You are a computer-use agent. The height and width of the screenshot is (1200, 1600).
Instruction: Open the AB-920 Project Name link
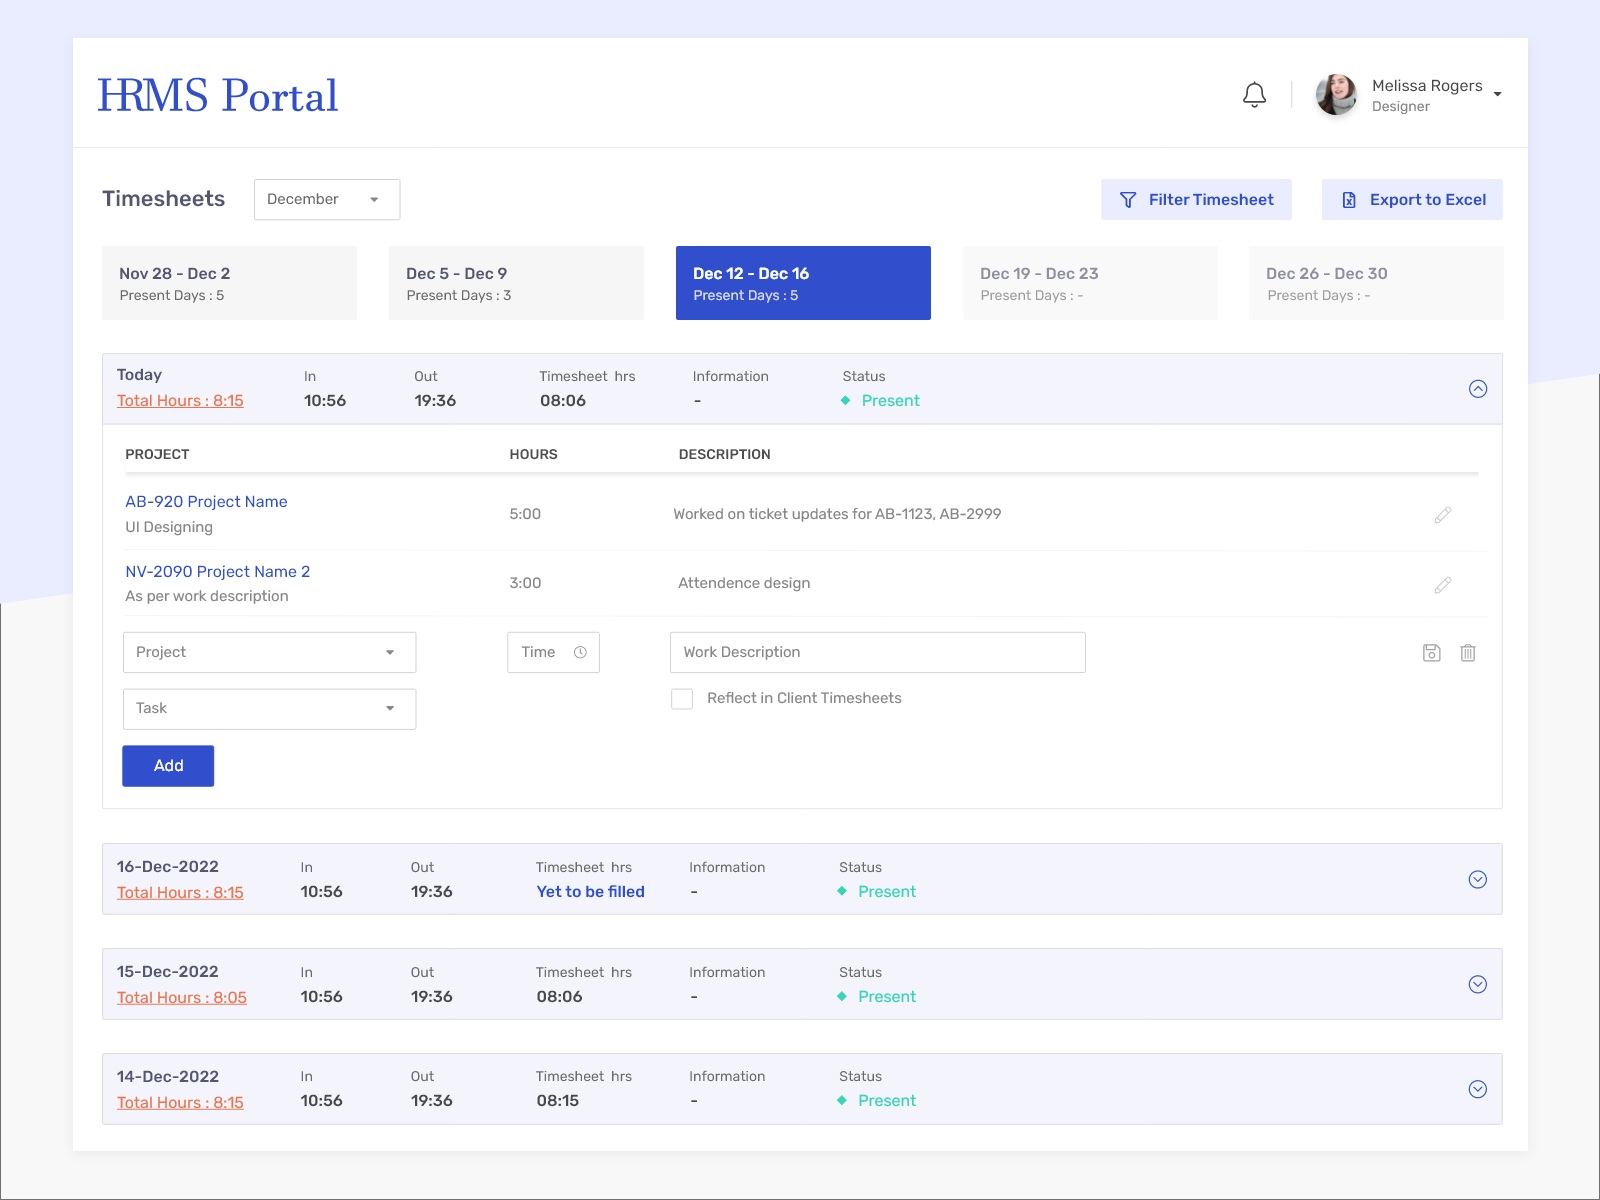(206, 501)
